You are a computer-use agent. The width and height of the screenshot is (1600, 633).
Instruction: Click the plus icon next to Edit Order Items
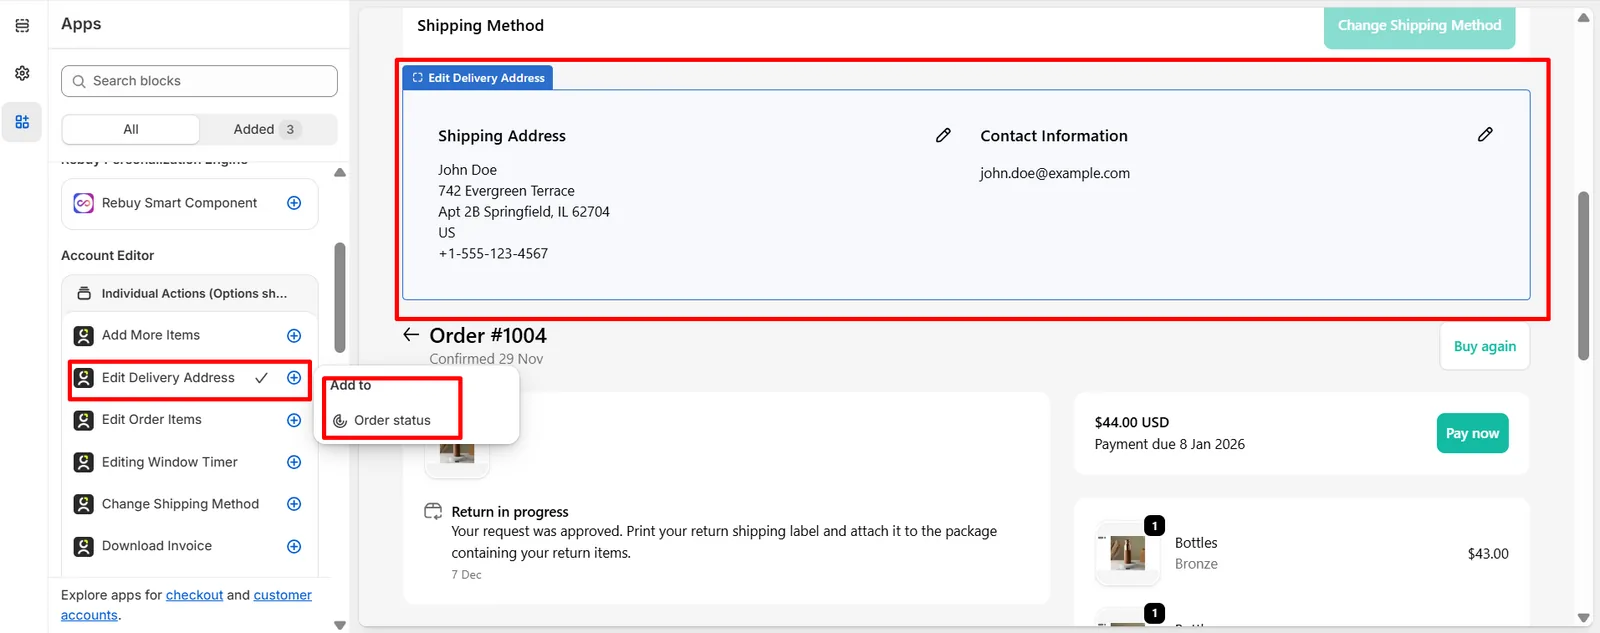coord(294,420)
